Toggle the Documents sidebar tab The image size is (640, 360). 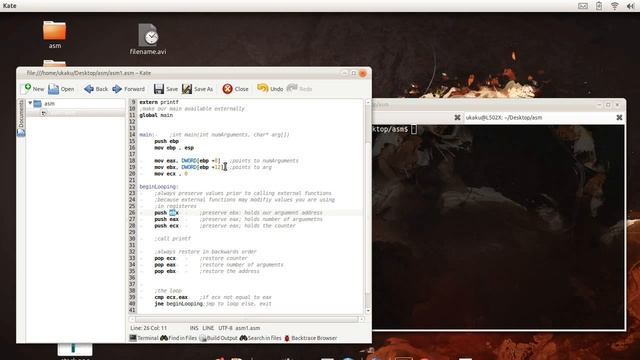click(21, 118)
